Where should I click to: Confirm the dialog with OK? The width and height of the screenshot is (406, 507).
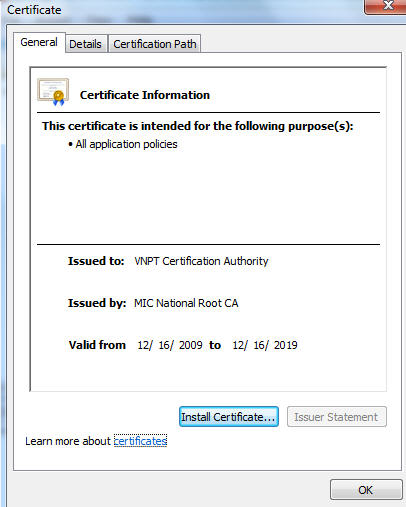(366, 490)
